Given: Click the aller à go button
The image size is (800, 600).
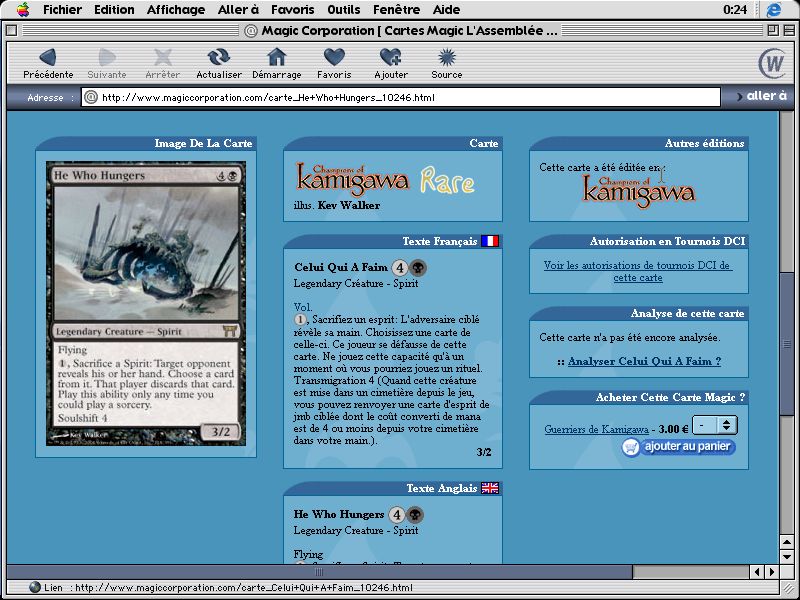Looking at the screenshot, I should coord(762,96).
